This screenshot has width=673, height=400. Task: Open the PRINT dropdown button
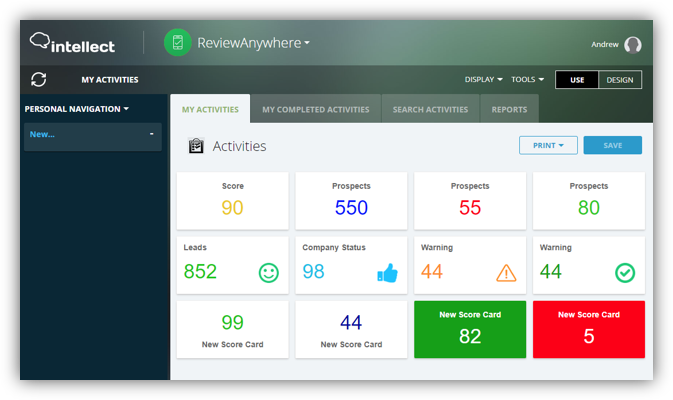pyautogui.click(x=548, y=146)
